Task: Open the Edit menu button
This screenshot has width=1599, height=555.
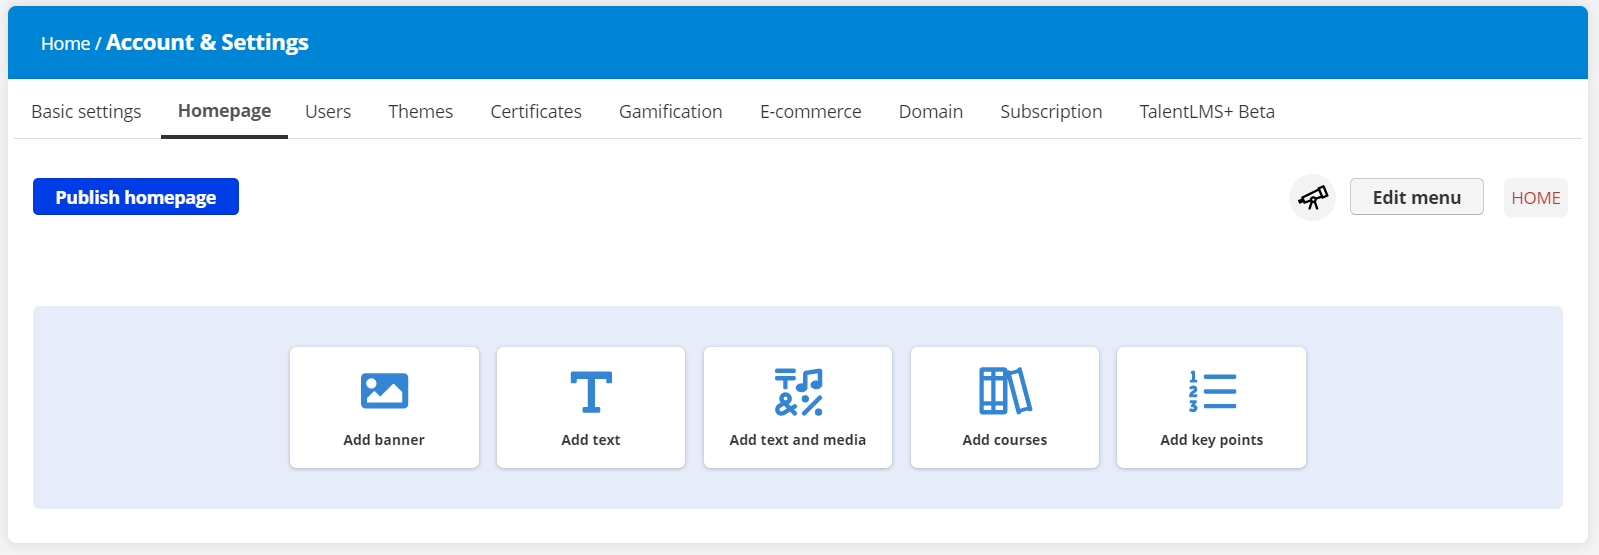Action: coord(1416,197)
